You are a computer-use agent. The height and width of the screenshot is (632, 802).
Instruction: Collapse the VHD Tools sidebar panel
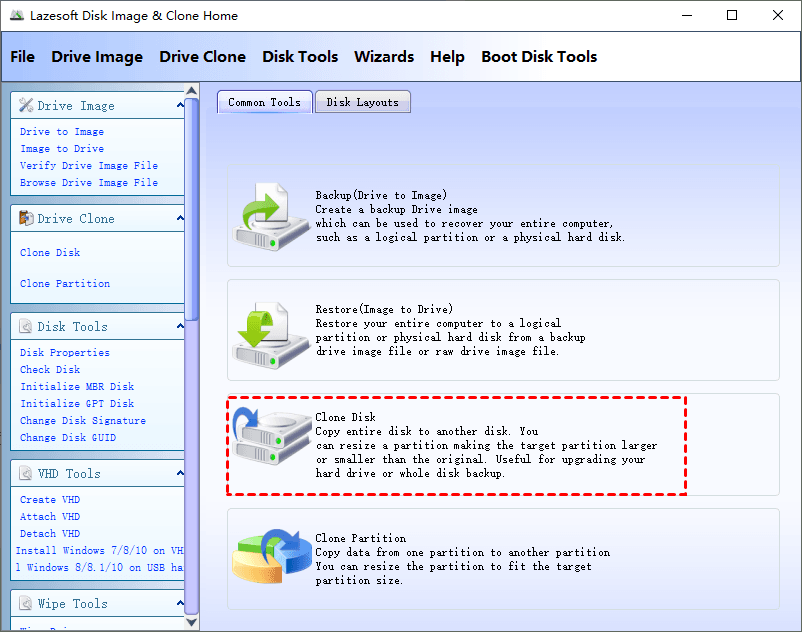pyautogui.click(x=180, y=473)
